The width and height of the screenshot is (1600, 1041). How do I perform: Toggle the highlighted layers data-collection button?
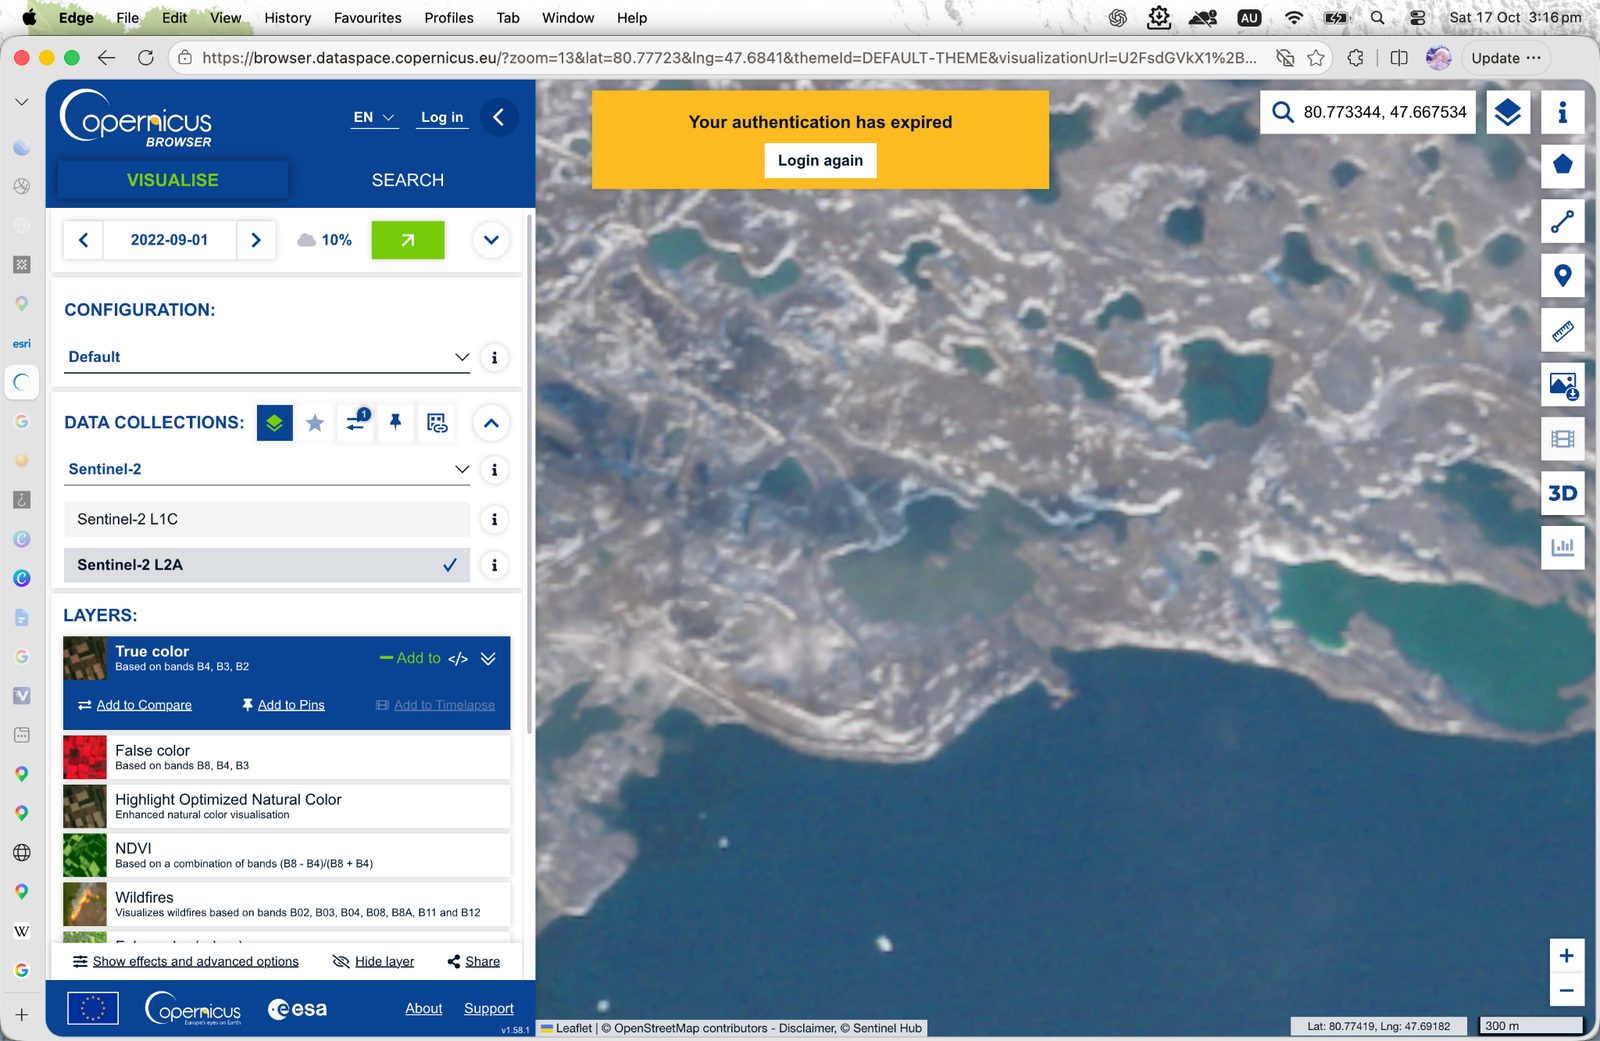(x=274, y=423)
